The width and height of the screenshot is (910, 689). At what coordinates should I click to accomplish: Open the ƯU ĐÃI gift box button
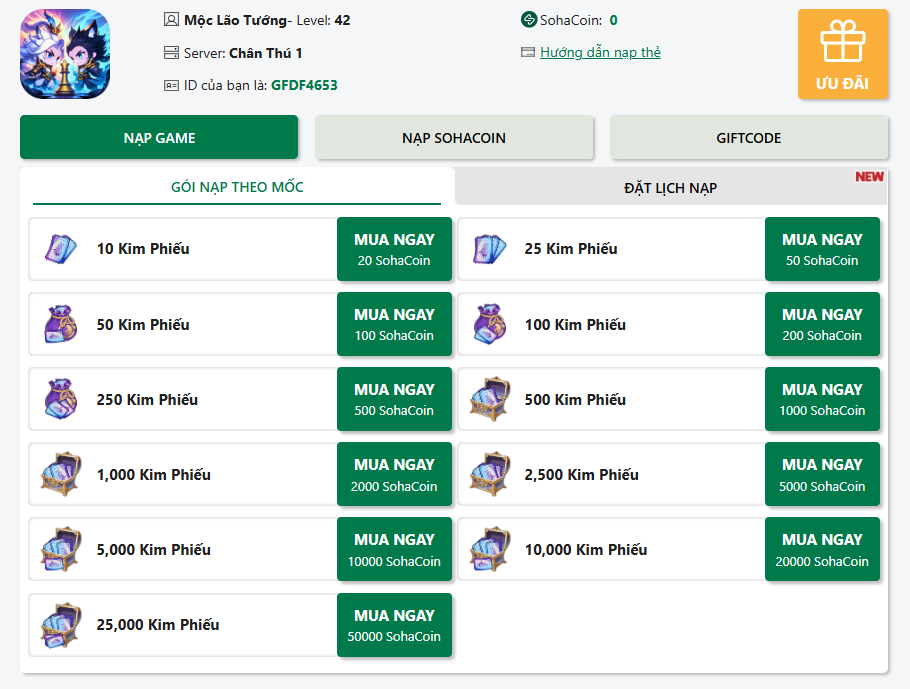[x=842, y=54]
